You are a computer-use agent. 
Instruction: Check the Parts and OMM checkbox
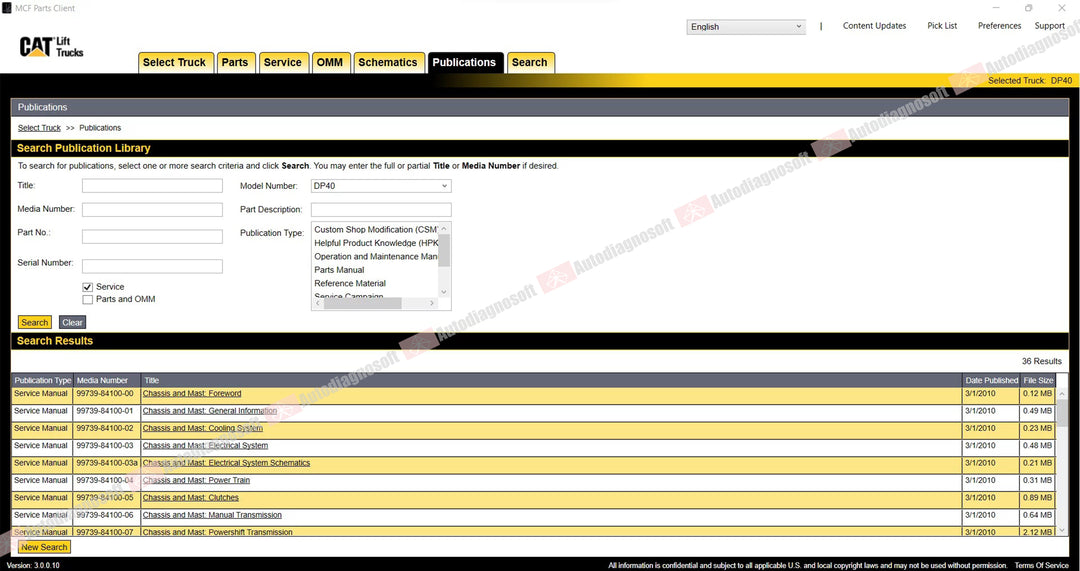[87, 300]
